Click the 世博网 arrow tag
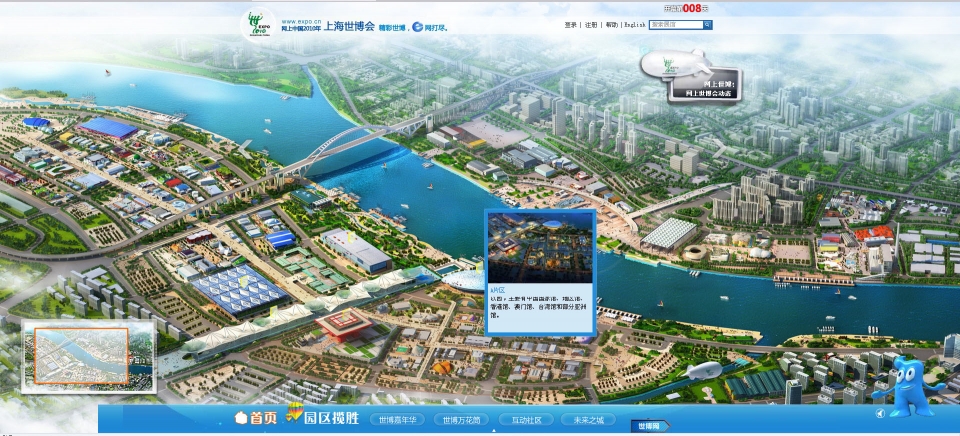The width and height of the screenshot is (960, 436). (x=650, y=426)
